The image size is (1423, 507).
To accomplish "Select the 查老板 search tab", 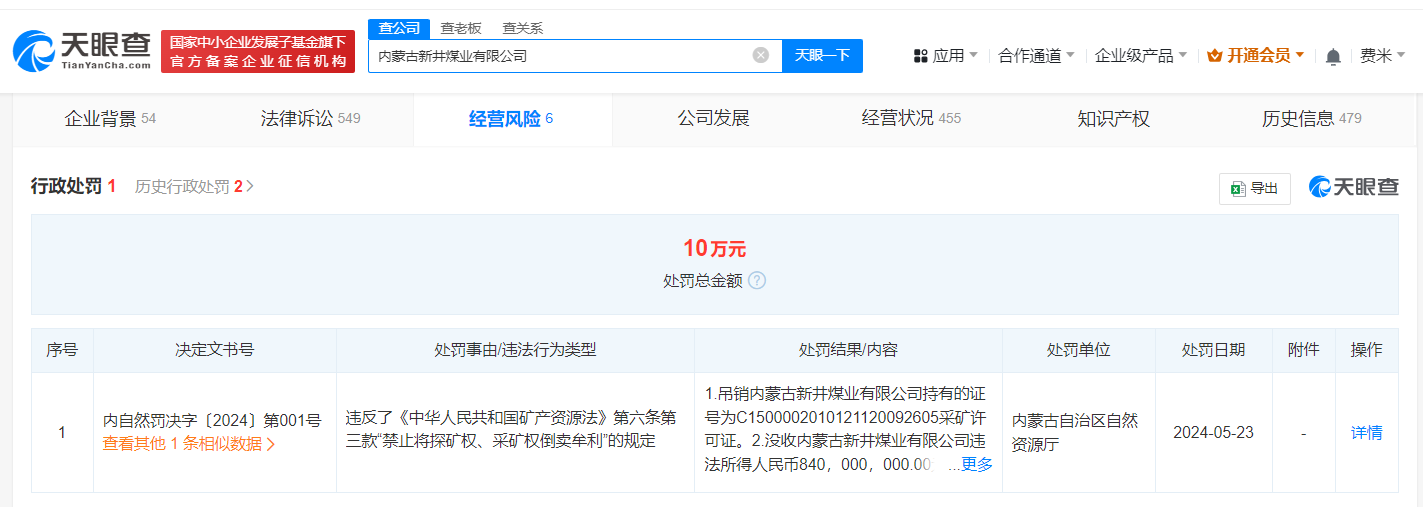I will click(461, 28).
